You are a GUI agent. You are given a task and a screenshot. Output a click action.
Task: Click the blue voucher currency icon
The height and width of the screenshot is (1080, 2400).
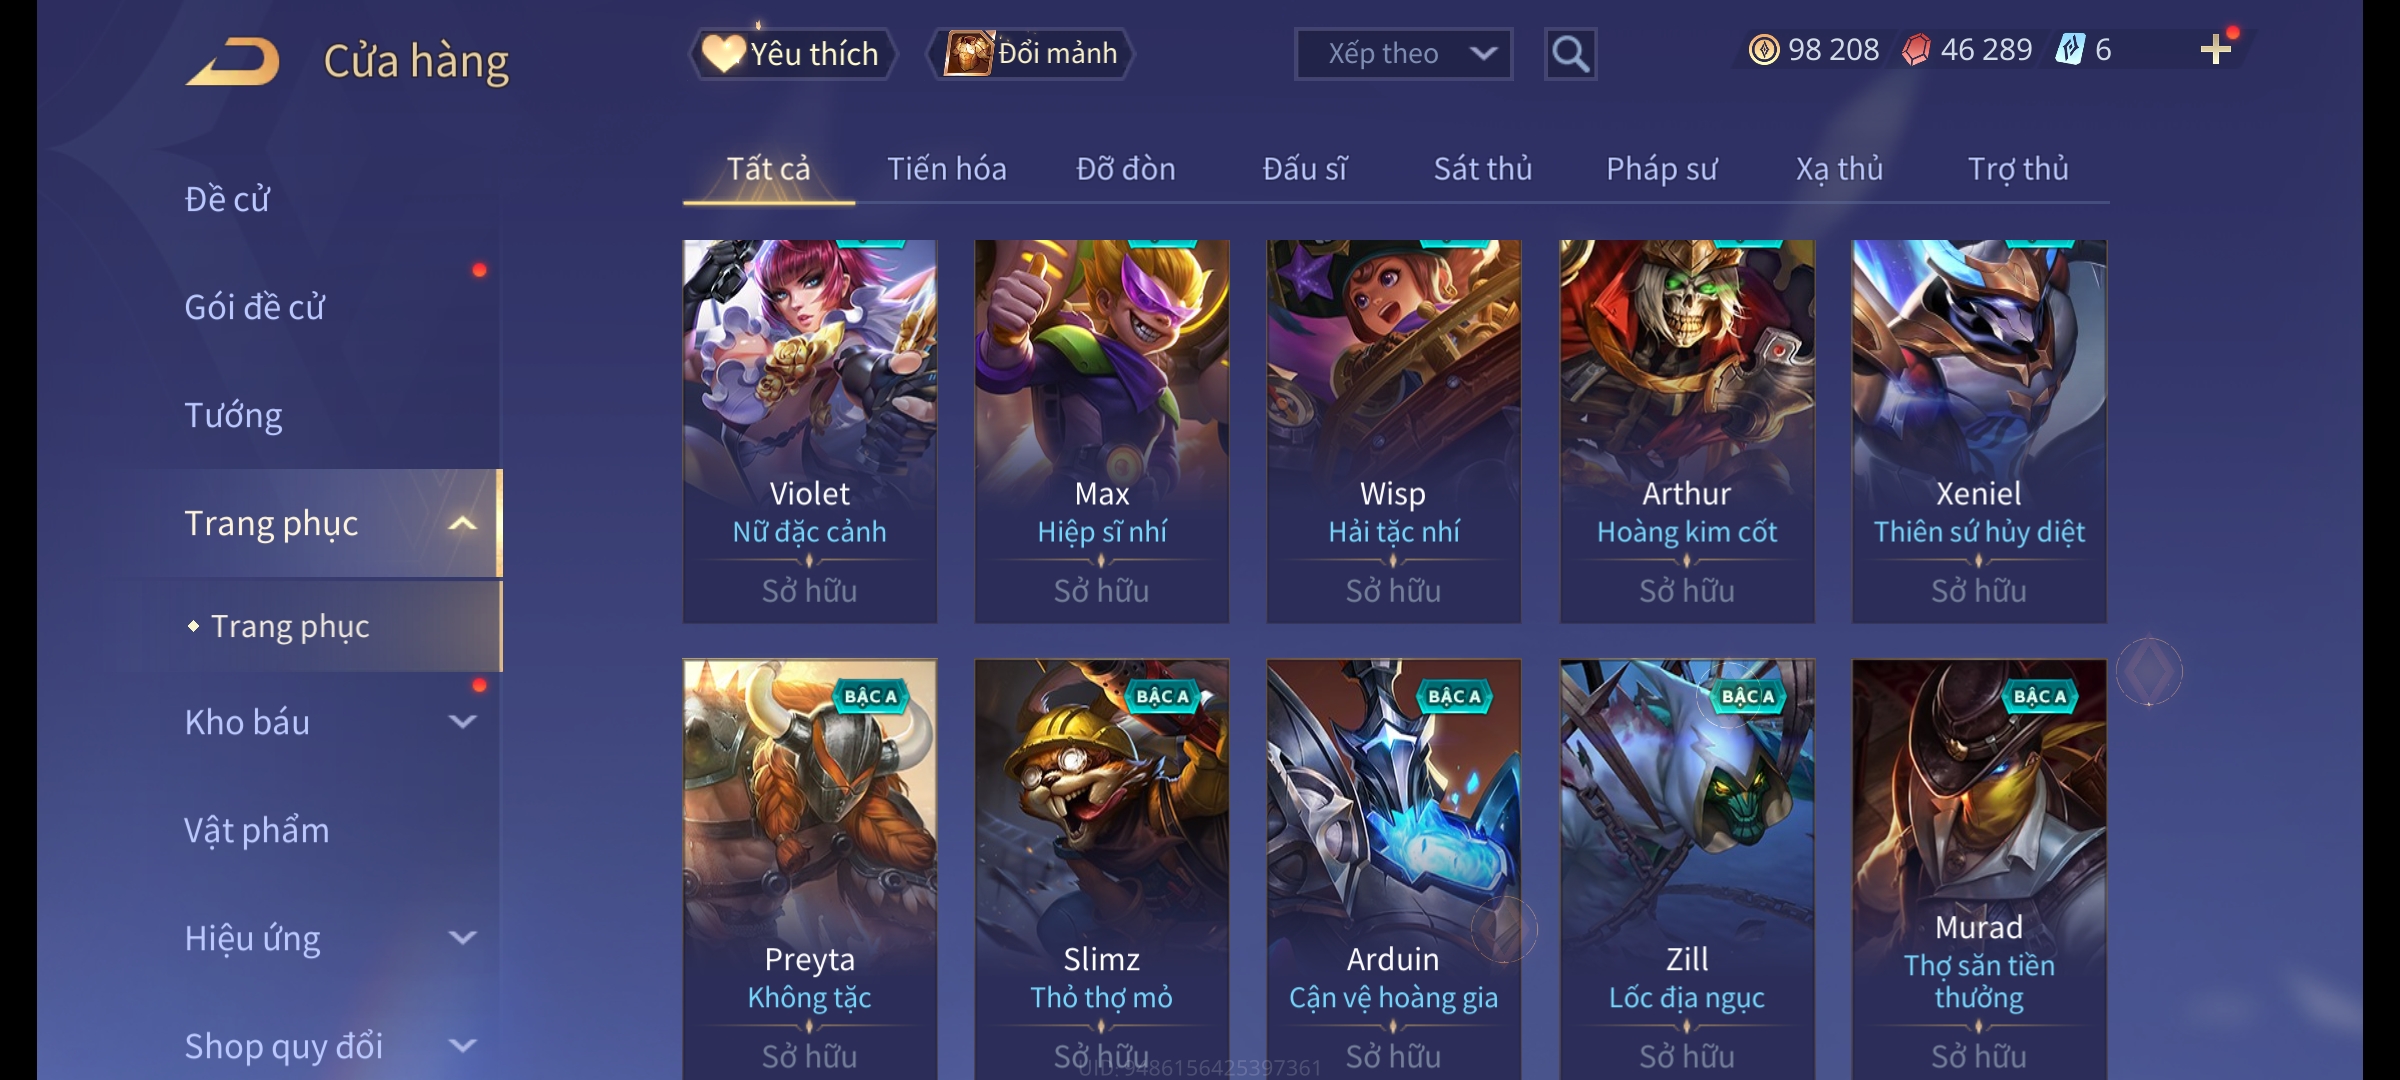click(x=2069, y=50)
